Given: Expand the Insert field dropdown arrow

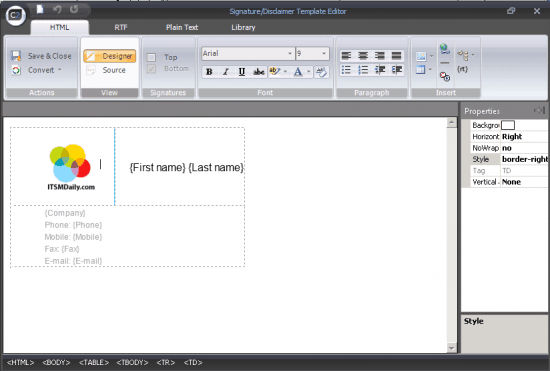Looking at the screenshot, I should (x=473, y=55).
